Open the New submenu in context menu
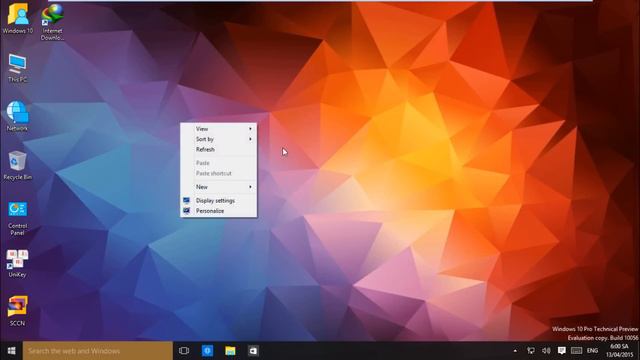 tap(218, 187)
